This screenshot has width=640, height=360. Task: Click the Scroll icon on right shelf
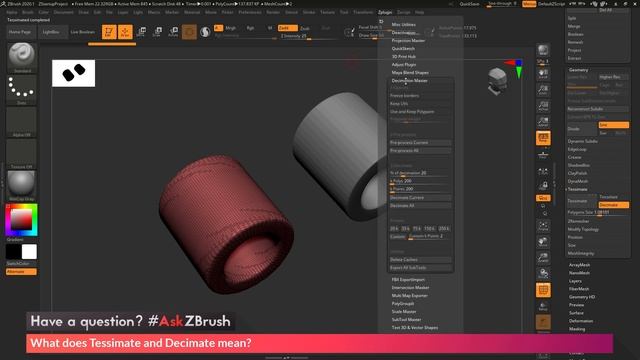pyautogui.click(x=543, y=73)
